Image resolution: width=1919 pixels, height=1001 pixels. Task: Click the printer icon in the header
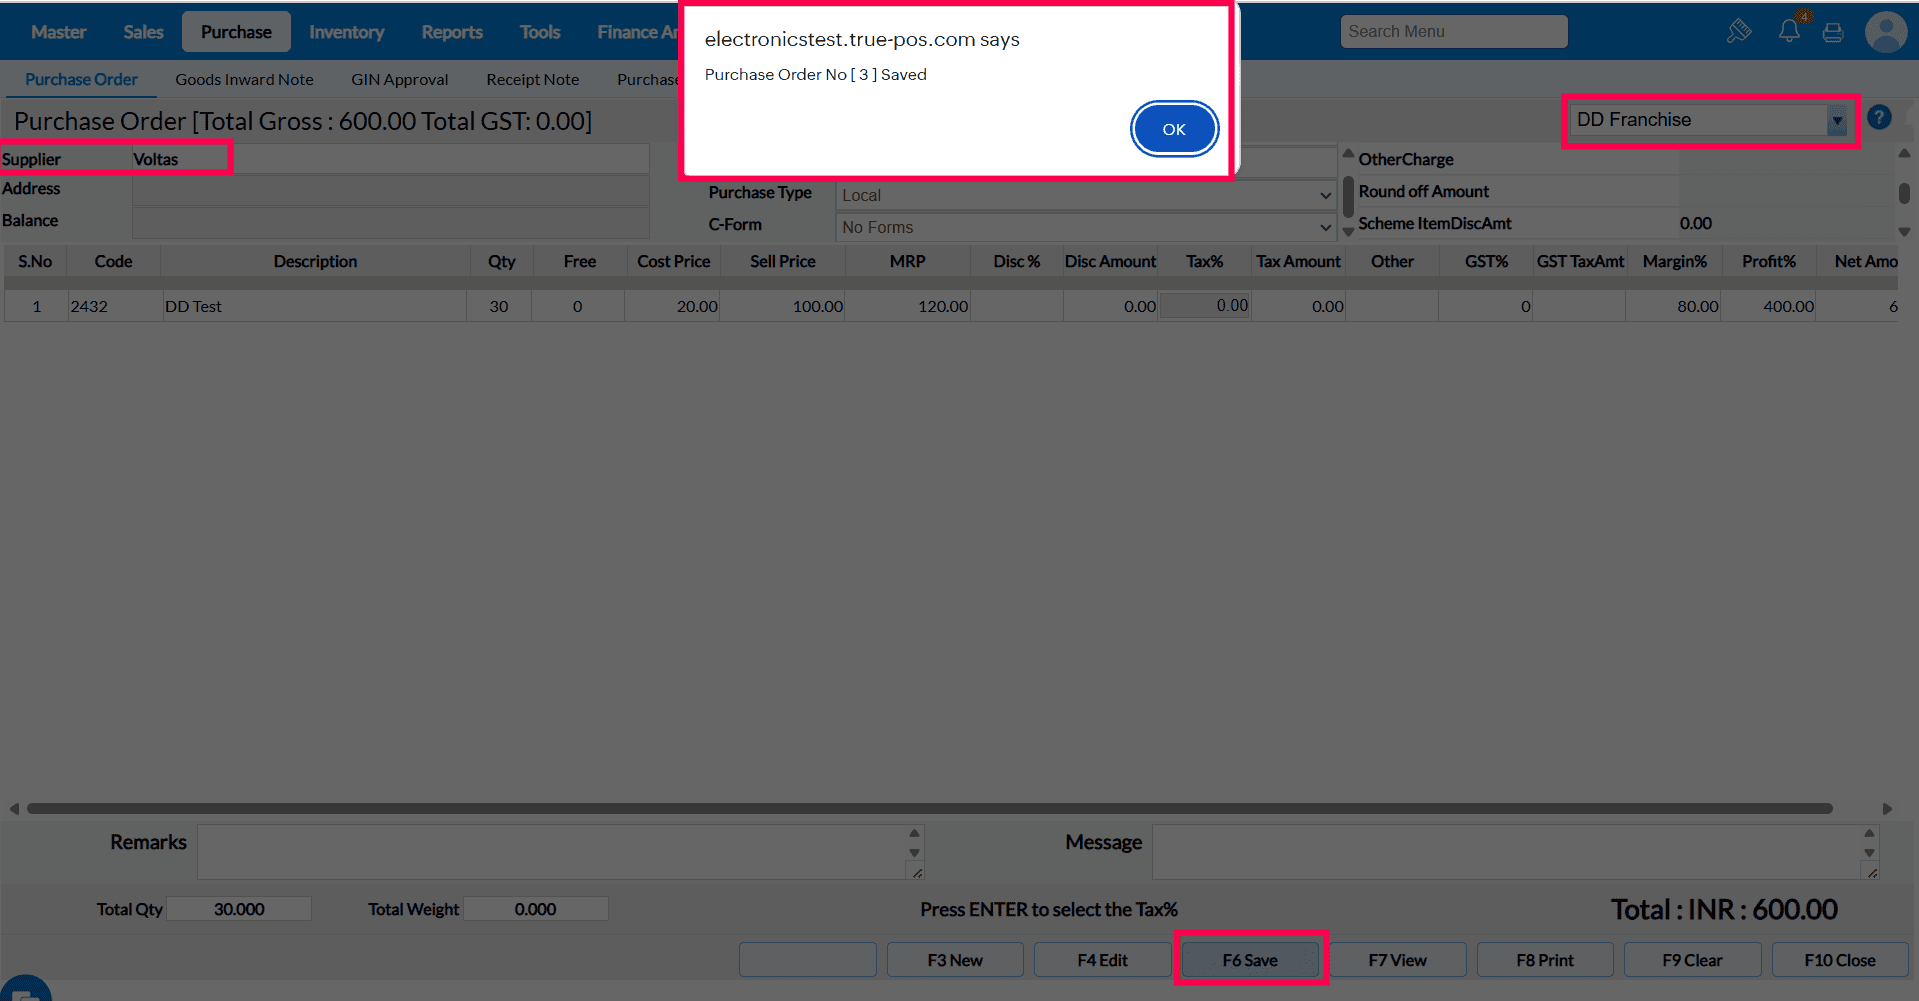click(x=1833, y=32)
